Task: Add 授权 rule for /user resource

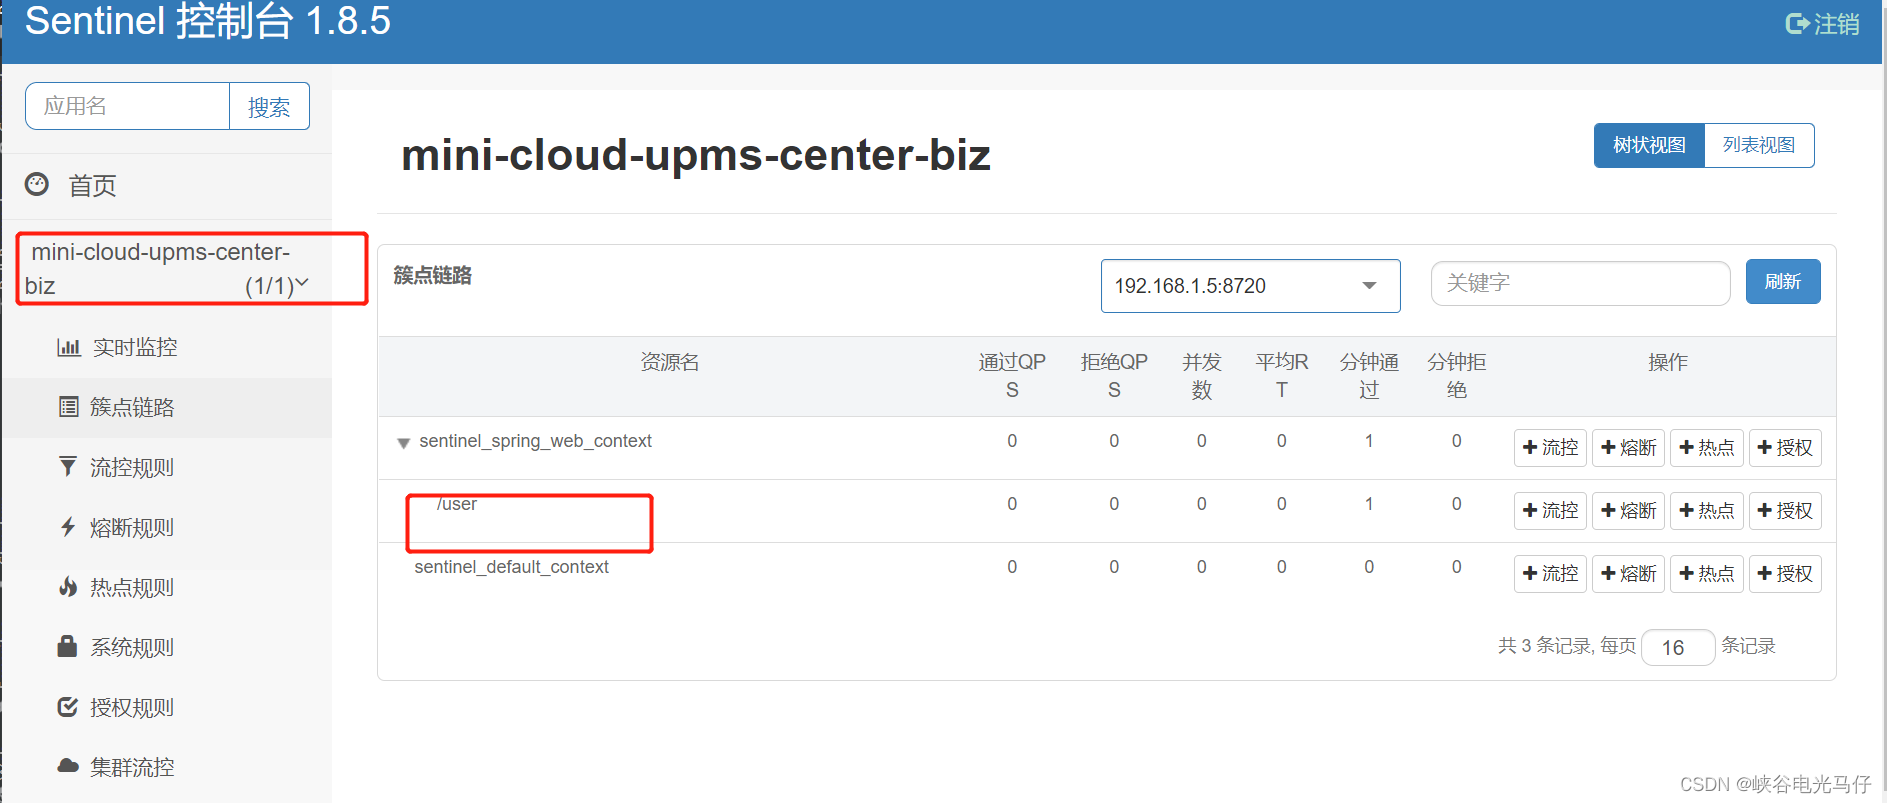Action: click(1785, 510)
